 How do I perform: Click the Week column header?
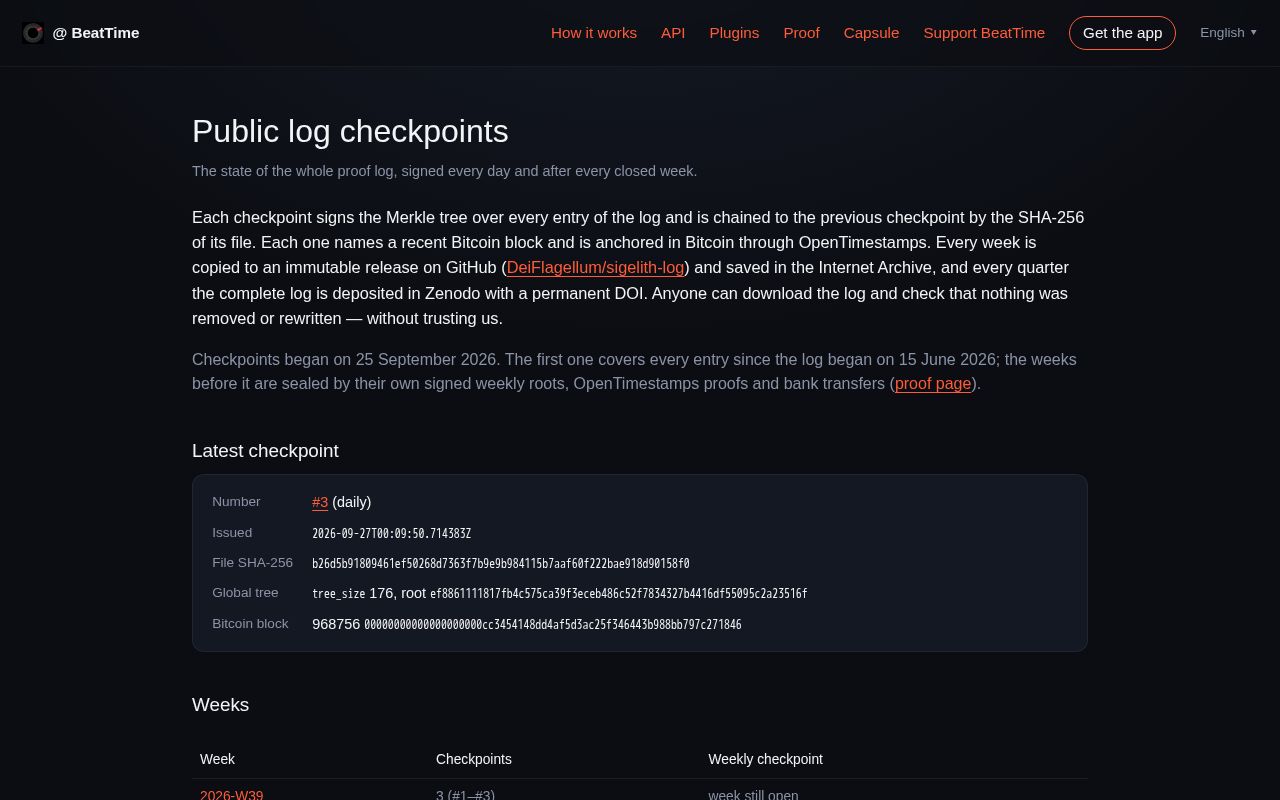[217, 759]
